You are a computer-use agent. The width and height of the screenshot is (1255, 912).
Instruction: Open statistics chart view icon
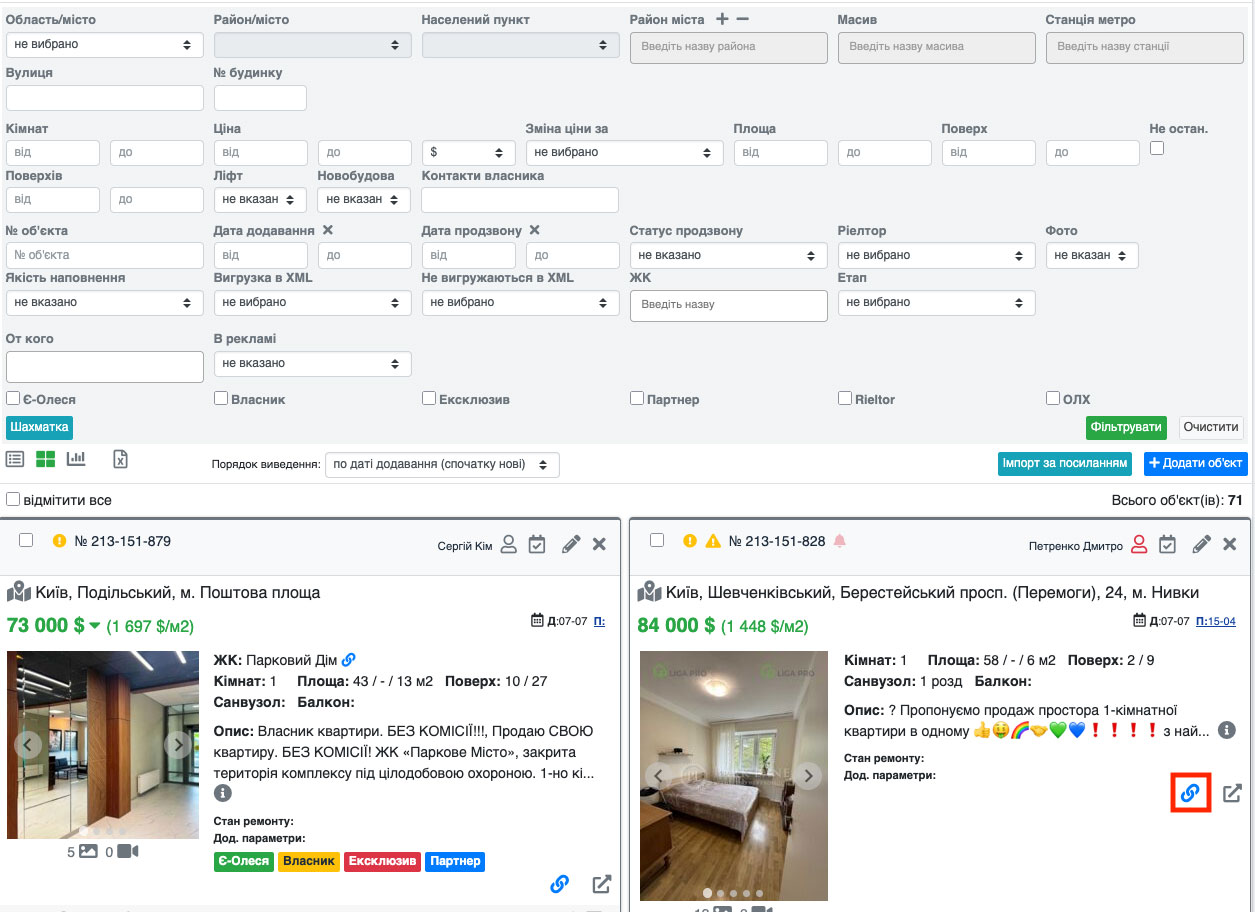click(x=77, y=459)
